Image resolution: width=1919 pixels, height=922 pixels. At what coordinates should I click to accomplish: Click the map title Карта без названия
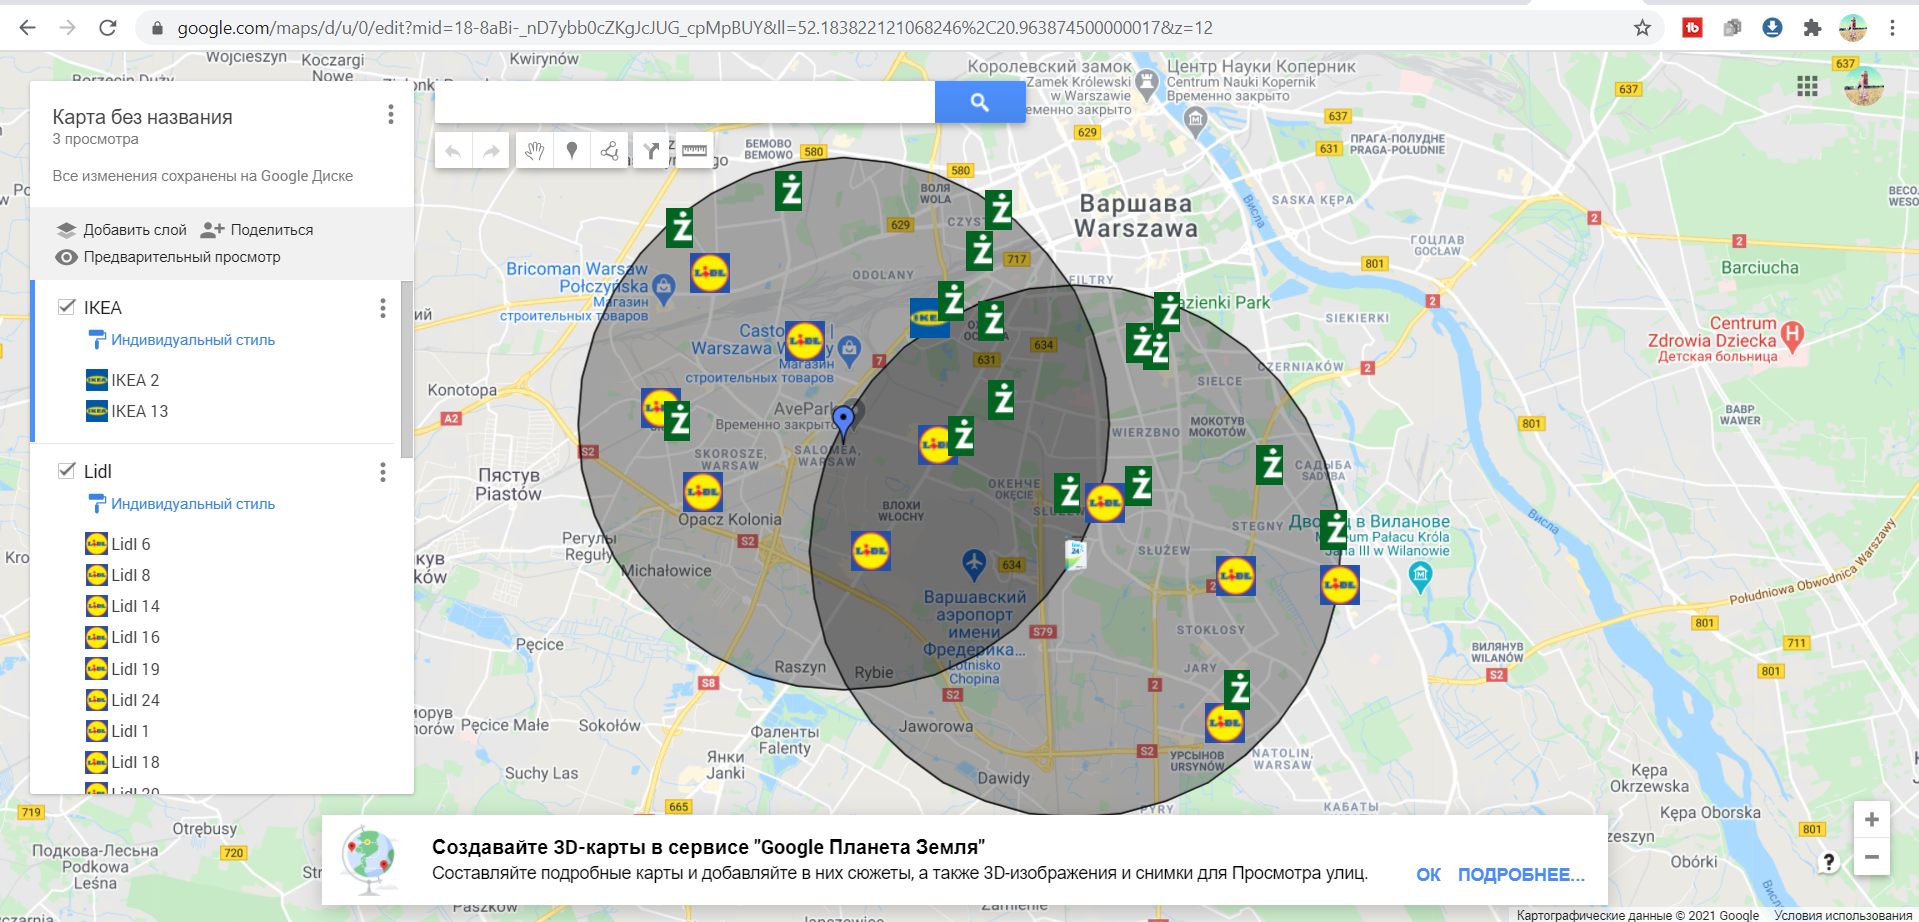click(142, 117)
